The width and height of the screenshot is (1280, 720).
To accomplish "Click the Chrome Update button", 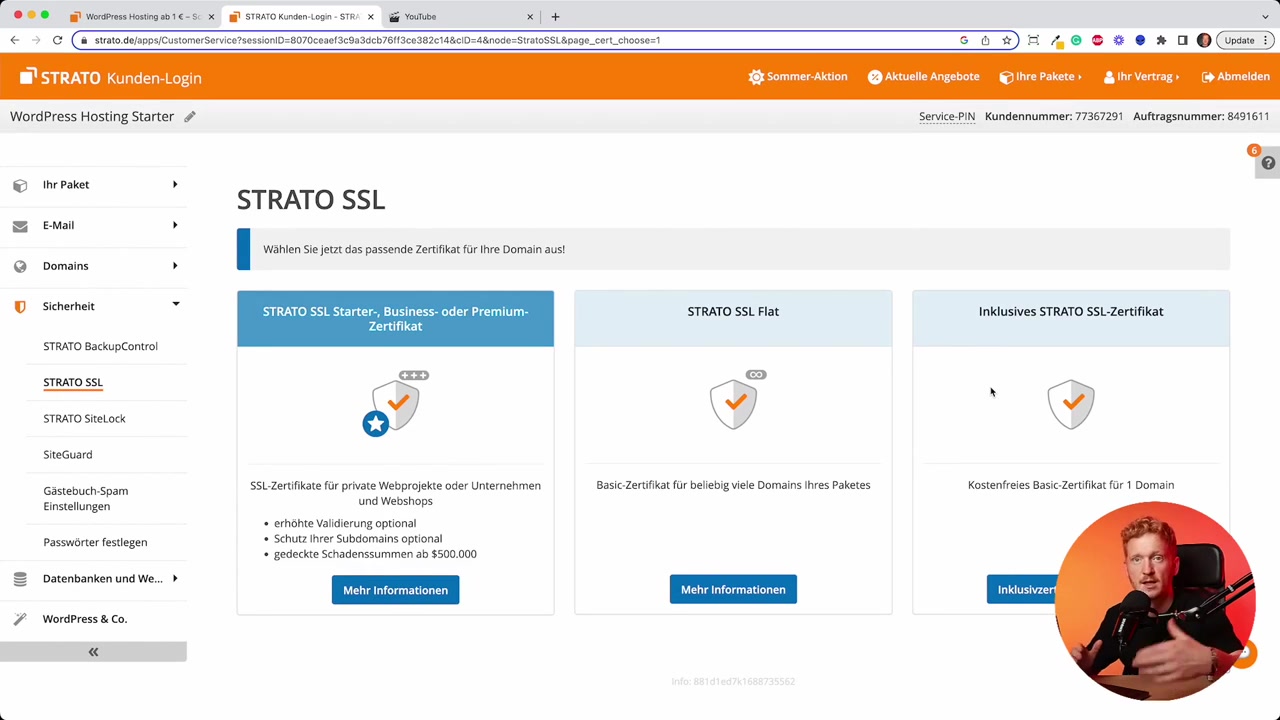I will point(1246,40).
